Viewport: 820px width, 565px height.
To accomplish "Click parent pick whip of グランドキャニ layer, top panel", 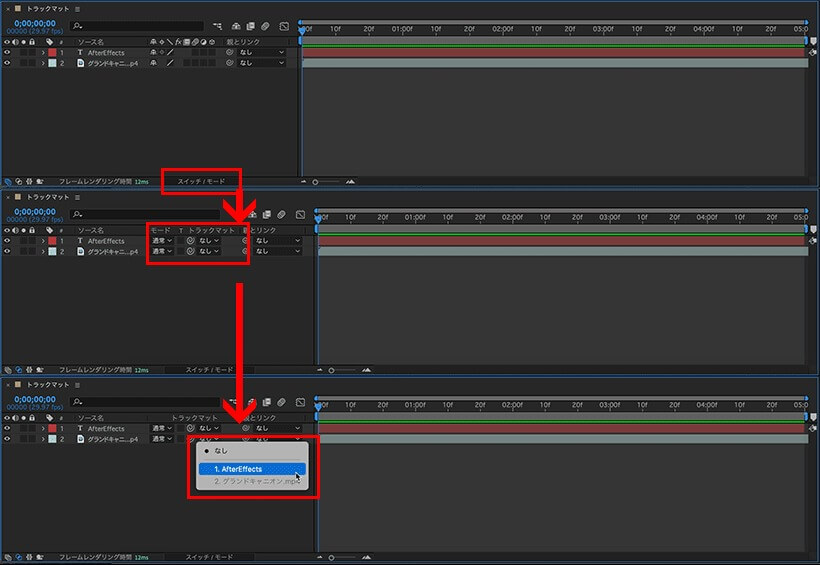I will (x=229, y=63).
